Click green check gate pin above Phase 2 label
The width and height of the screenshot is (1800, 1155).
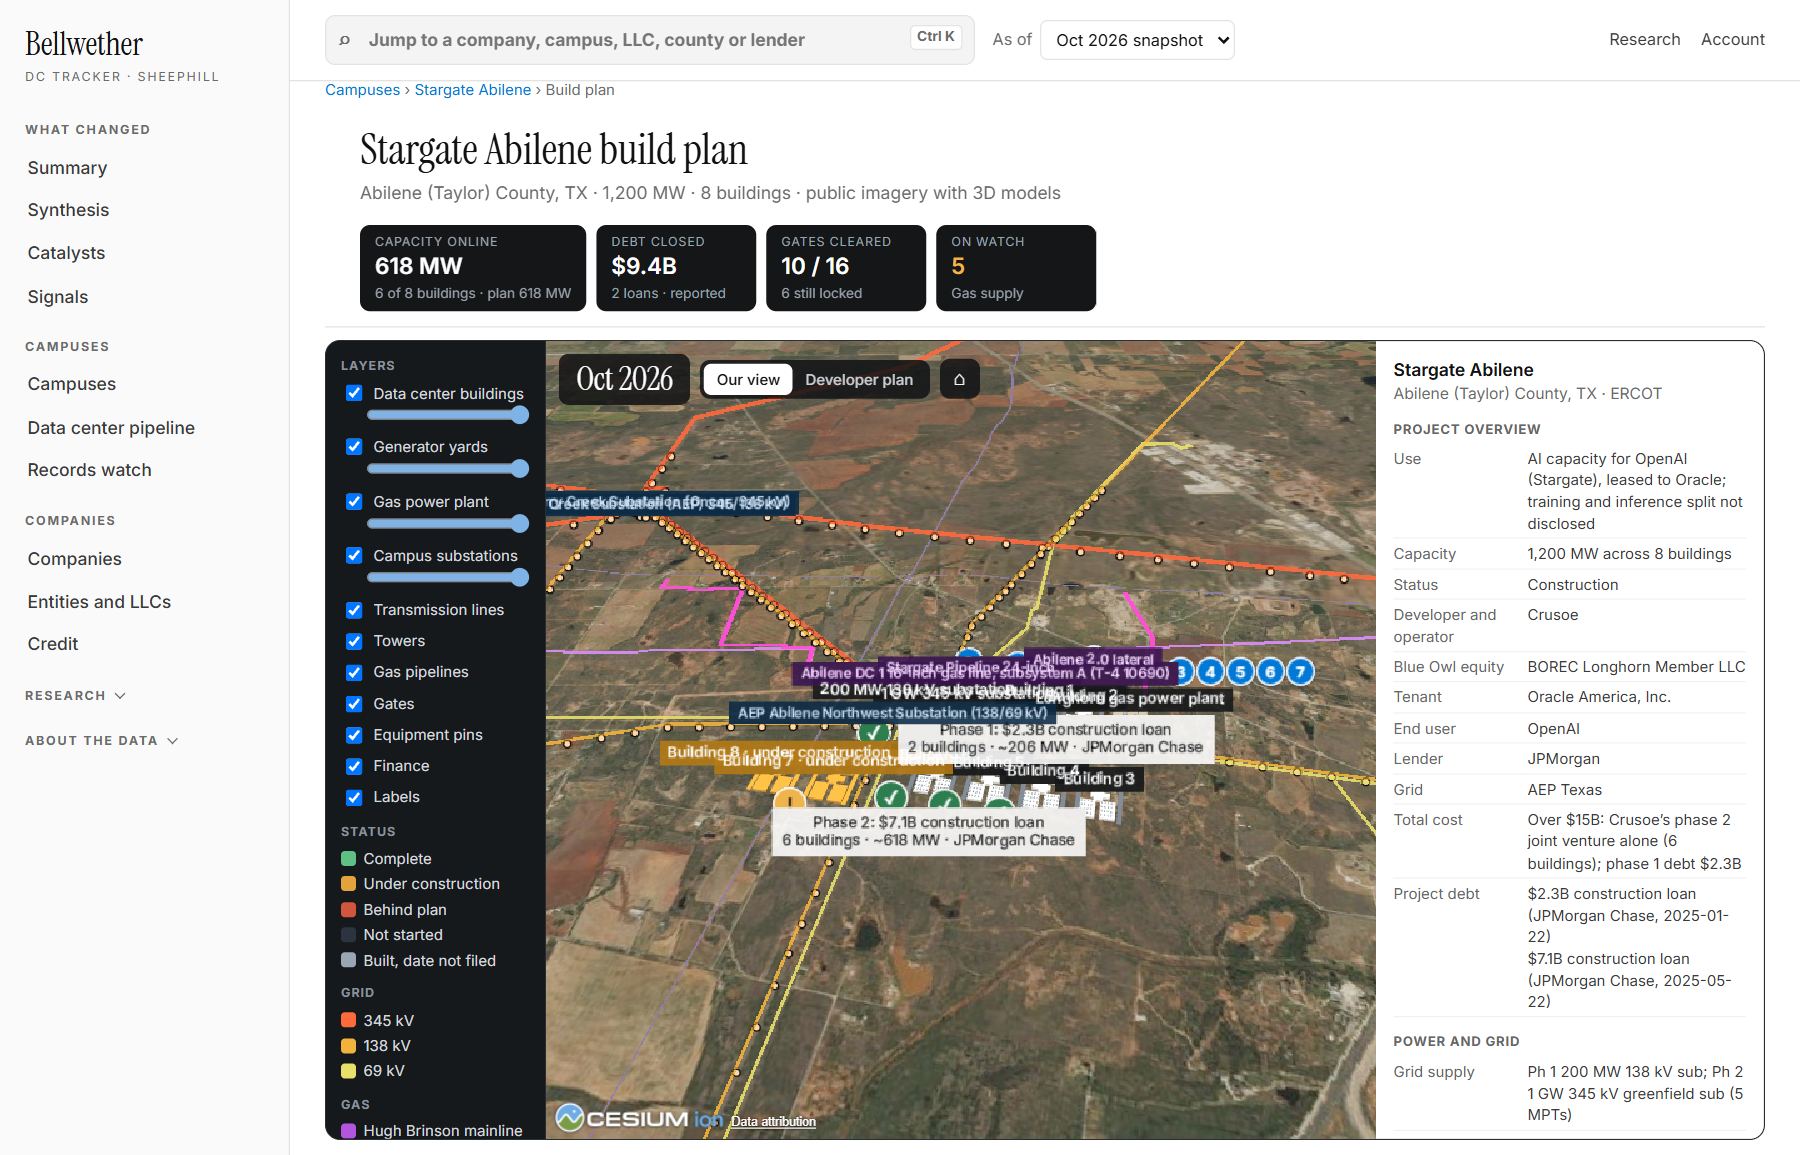[891, 797]
